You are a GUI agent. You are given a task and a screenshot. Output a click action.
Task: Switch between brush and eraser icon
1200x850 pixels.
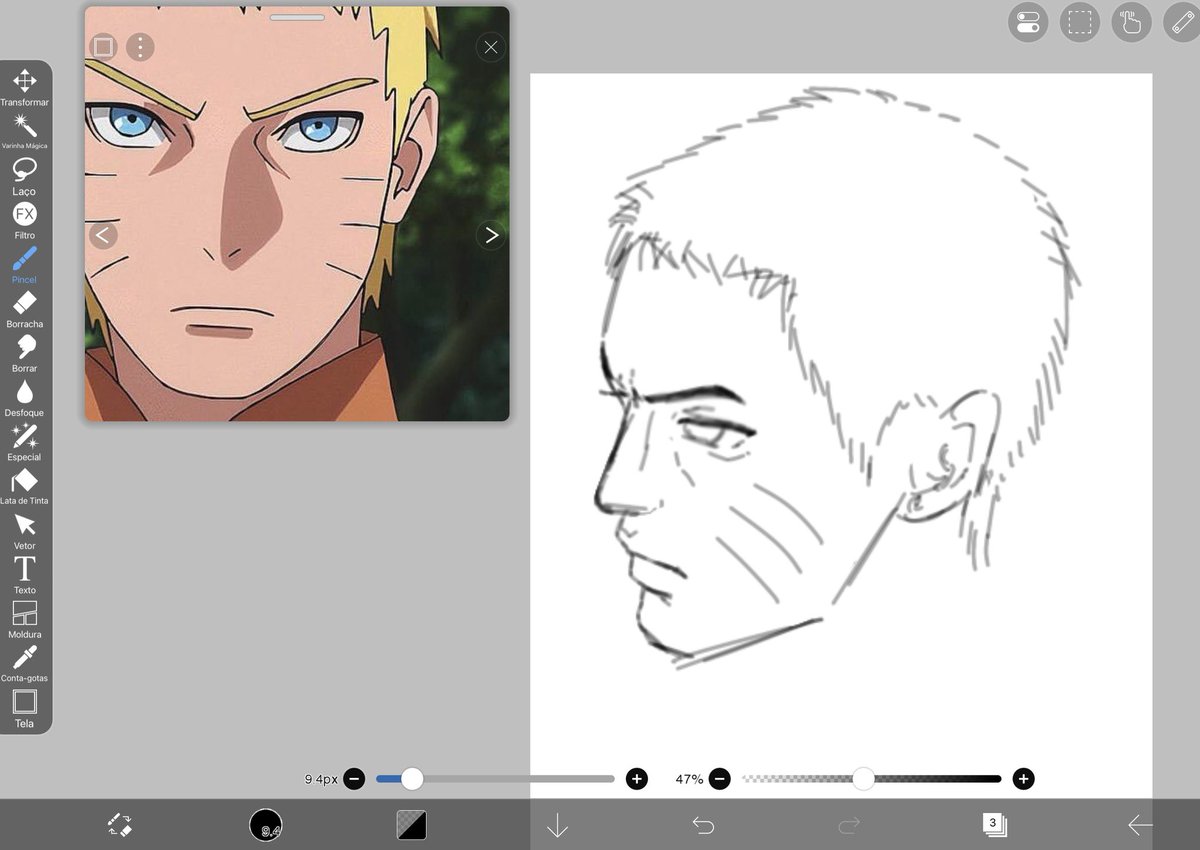click(119, 825)
